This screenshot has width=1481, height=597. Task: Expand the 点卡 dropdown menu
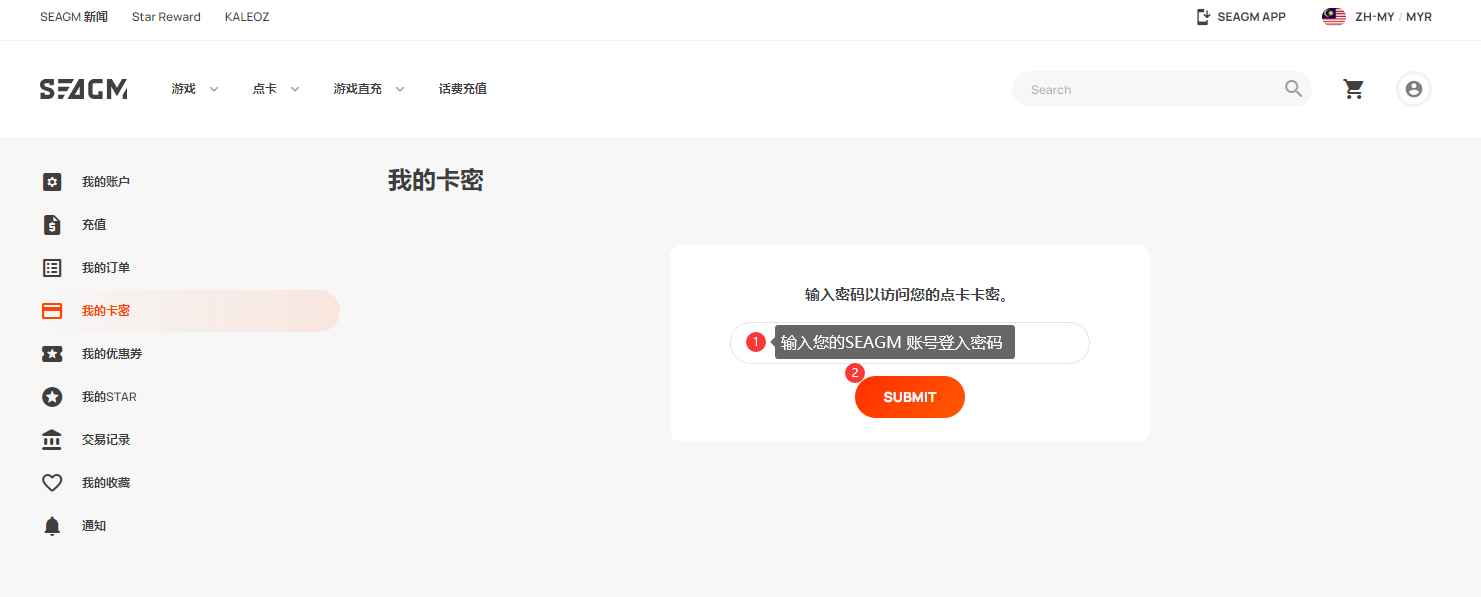coord(276,89)
